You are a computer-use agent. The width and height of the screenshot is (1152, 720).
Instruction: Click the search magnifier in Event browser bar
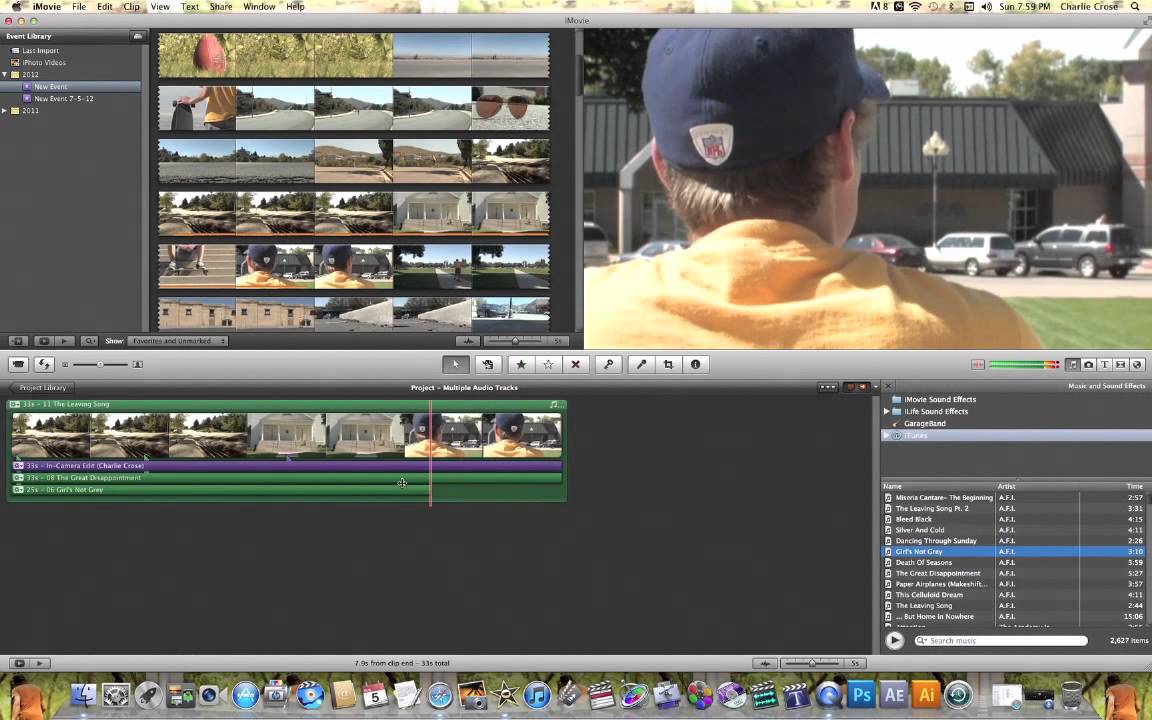[x=89, y=341]
